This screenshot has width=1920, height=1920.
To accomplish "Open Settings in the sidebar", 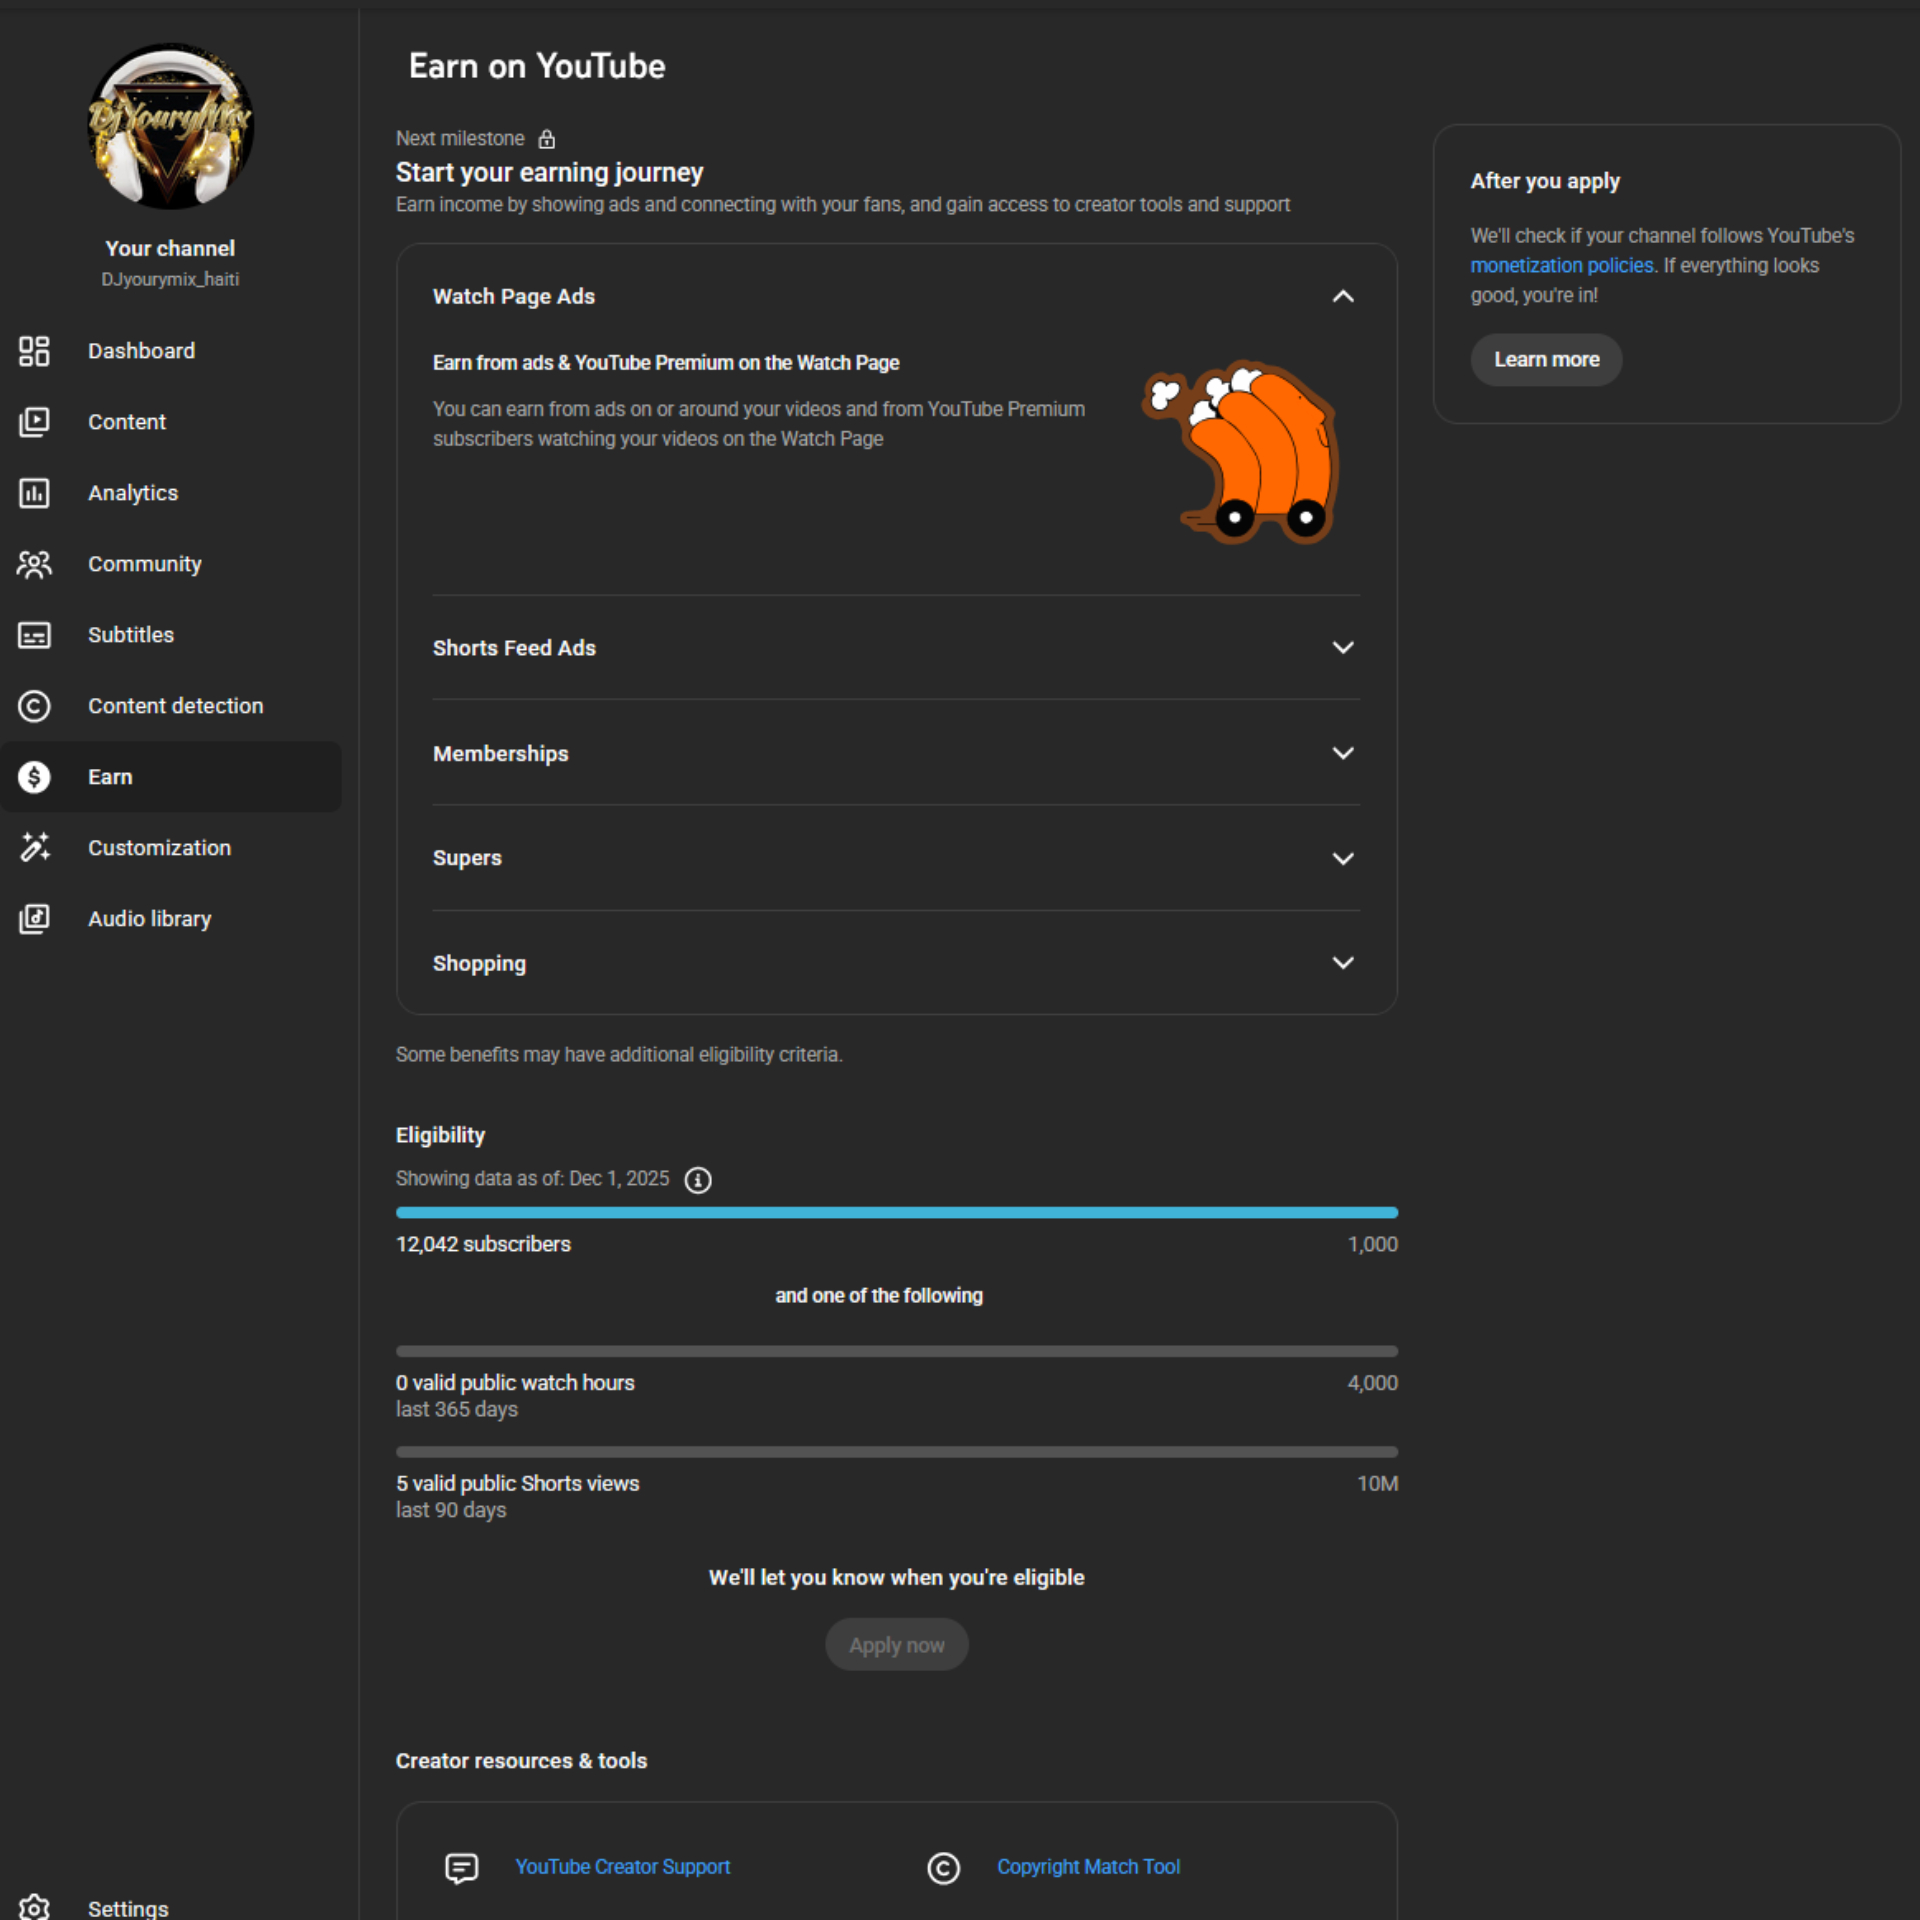I will pyautogui.click(x=128, y=1907).
